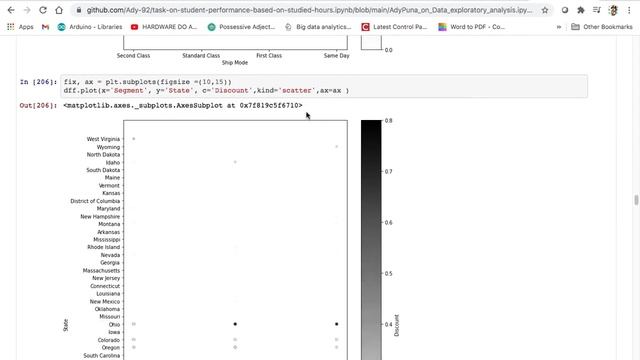The height and width of the screenshot is (360, 640).
Task: Click 'West Virginia' axis label
Action: click(103, 139)
